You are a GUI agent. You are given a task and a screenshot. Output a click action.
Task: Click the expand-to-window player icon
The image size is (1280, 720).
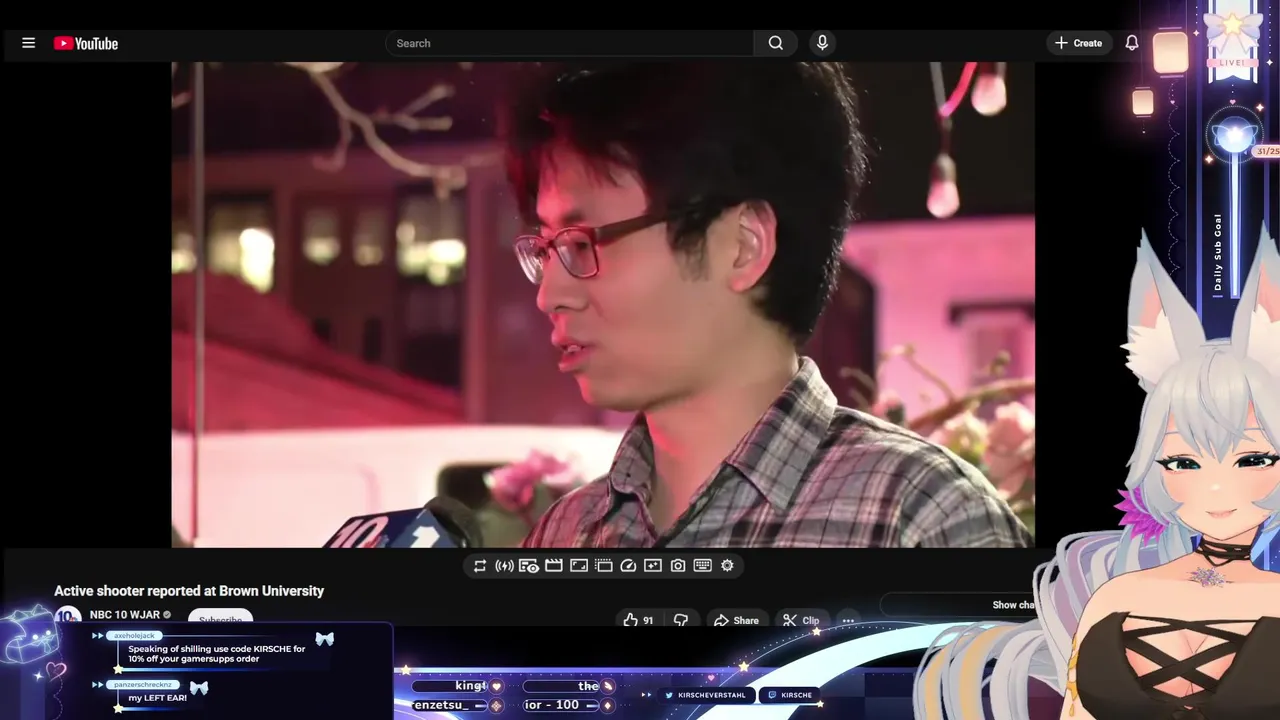[x=579, y=566]
